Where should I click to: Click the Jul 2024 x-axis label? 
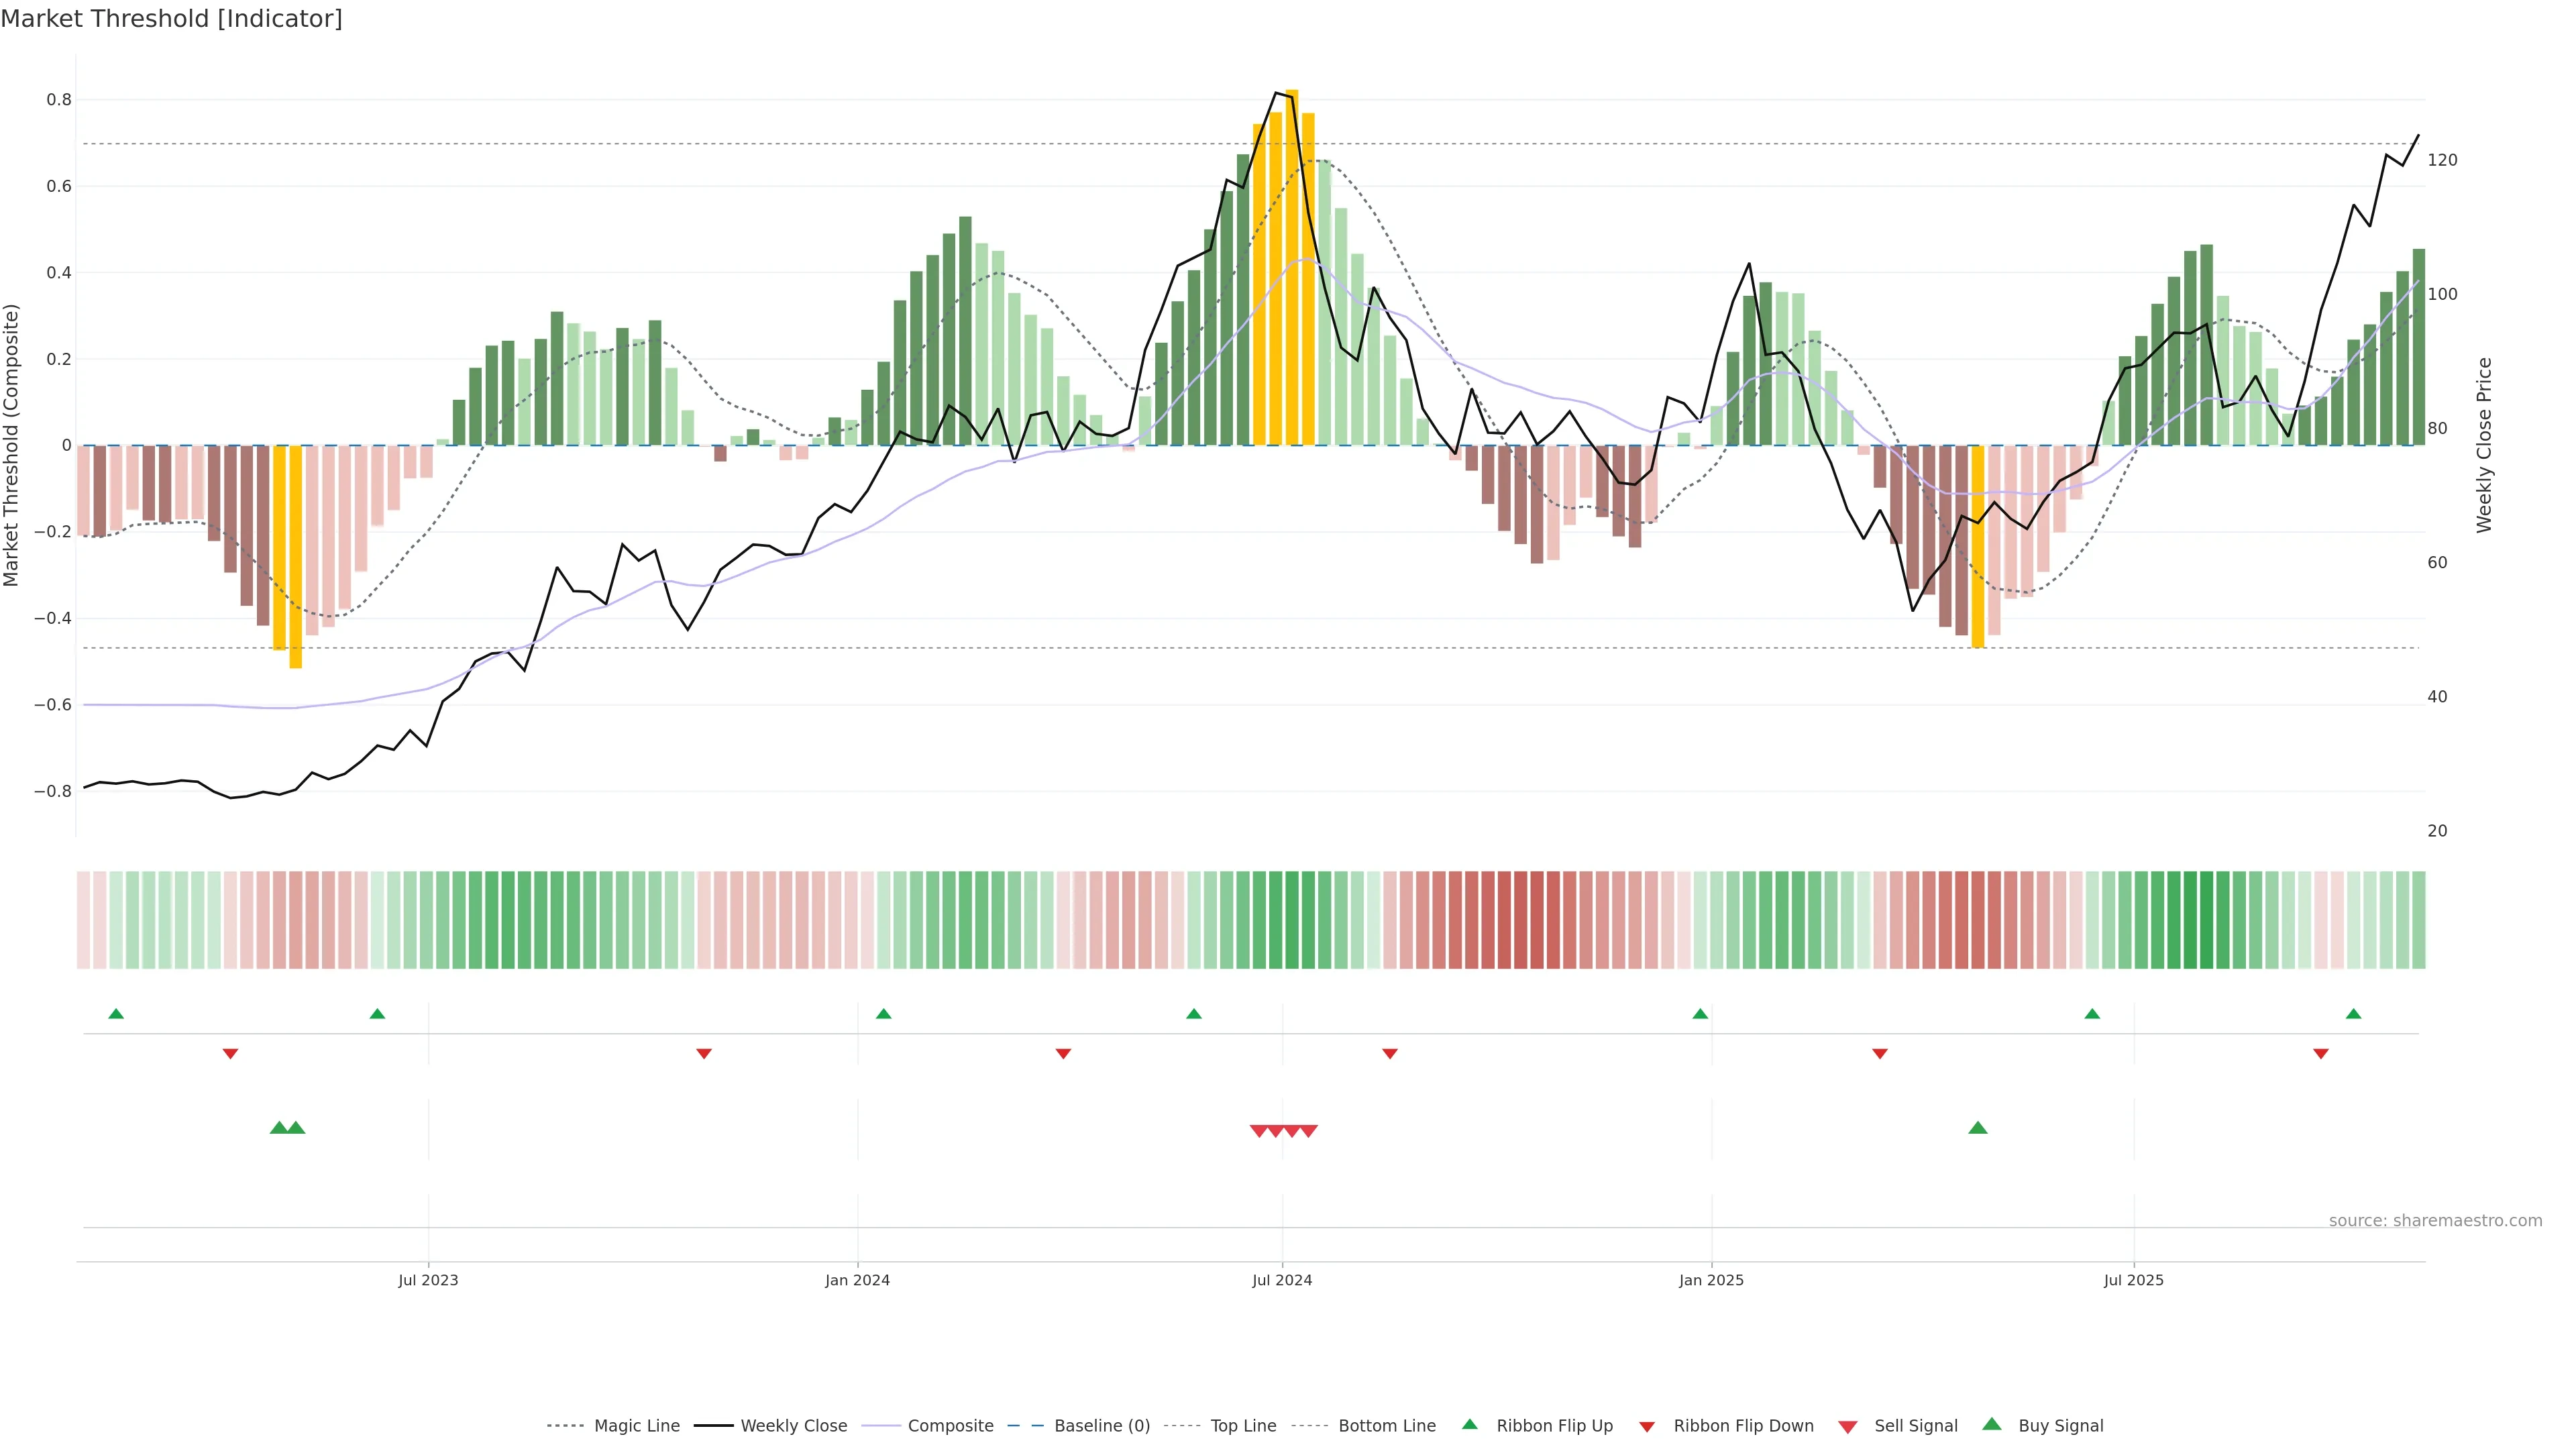1282,1280
